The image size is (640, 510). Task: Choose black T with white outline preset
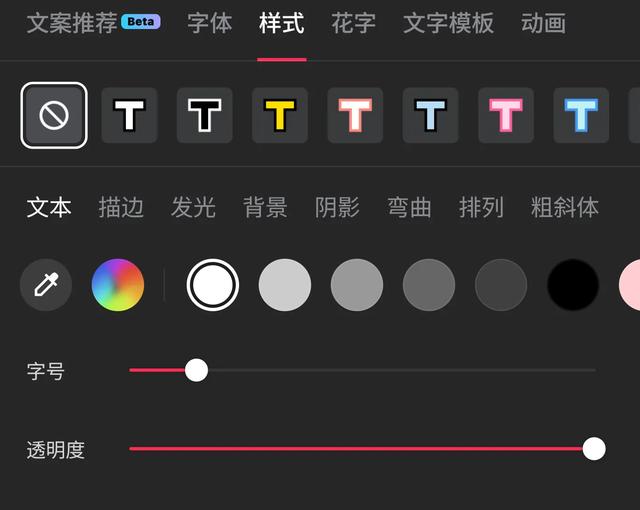204,115
